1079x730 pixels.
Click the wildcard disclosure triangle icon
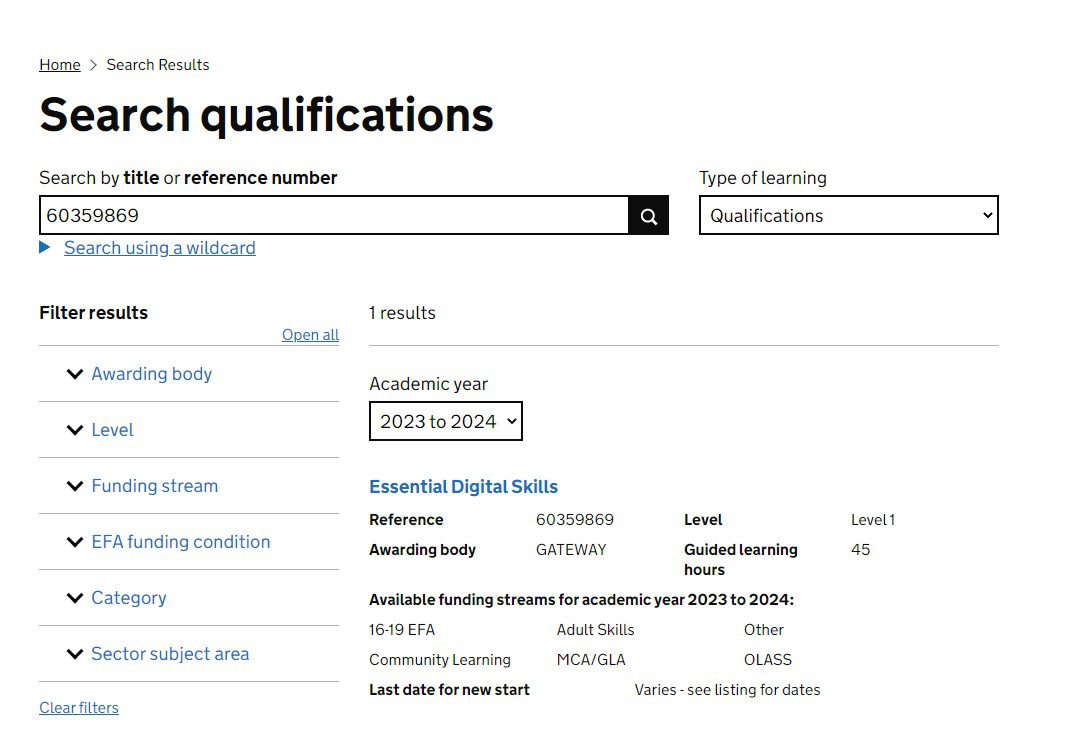pyautogui.click(x=44, y=247)
